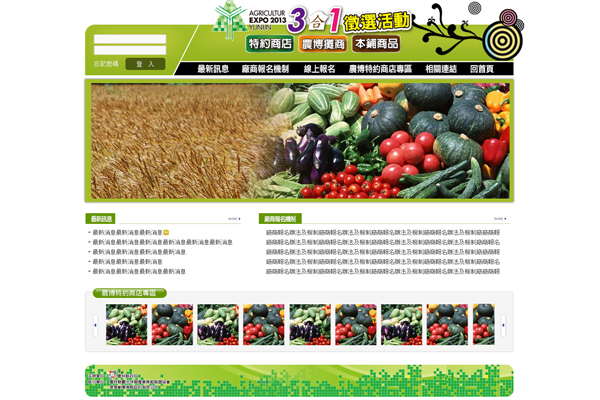Open the 廠商報名機制 navigation item
Viewport: 600px width, 400px height.
(265, 69)
